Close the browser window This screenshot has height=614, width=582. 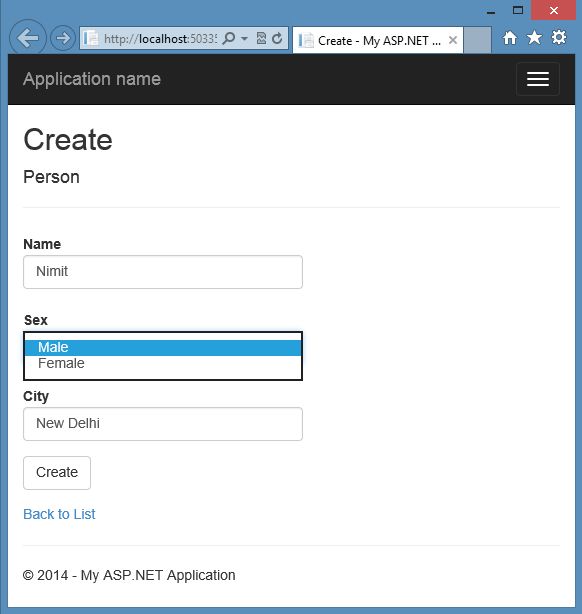pos(553,10)
